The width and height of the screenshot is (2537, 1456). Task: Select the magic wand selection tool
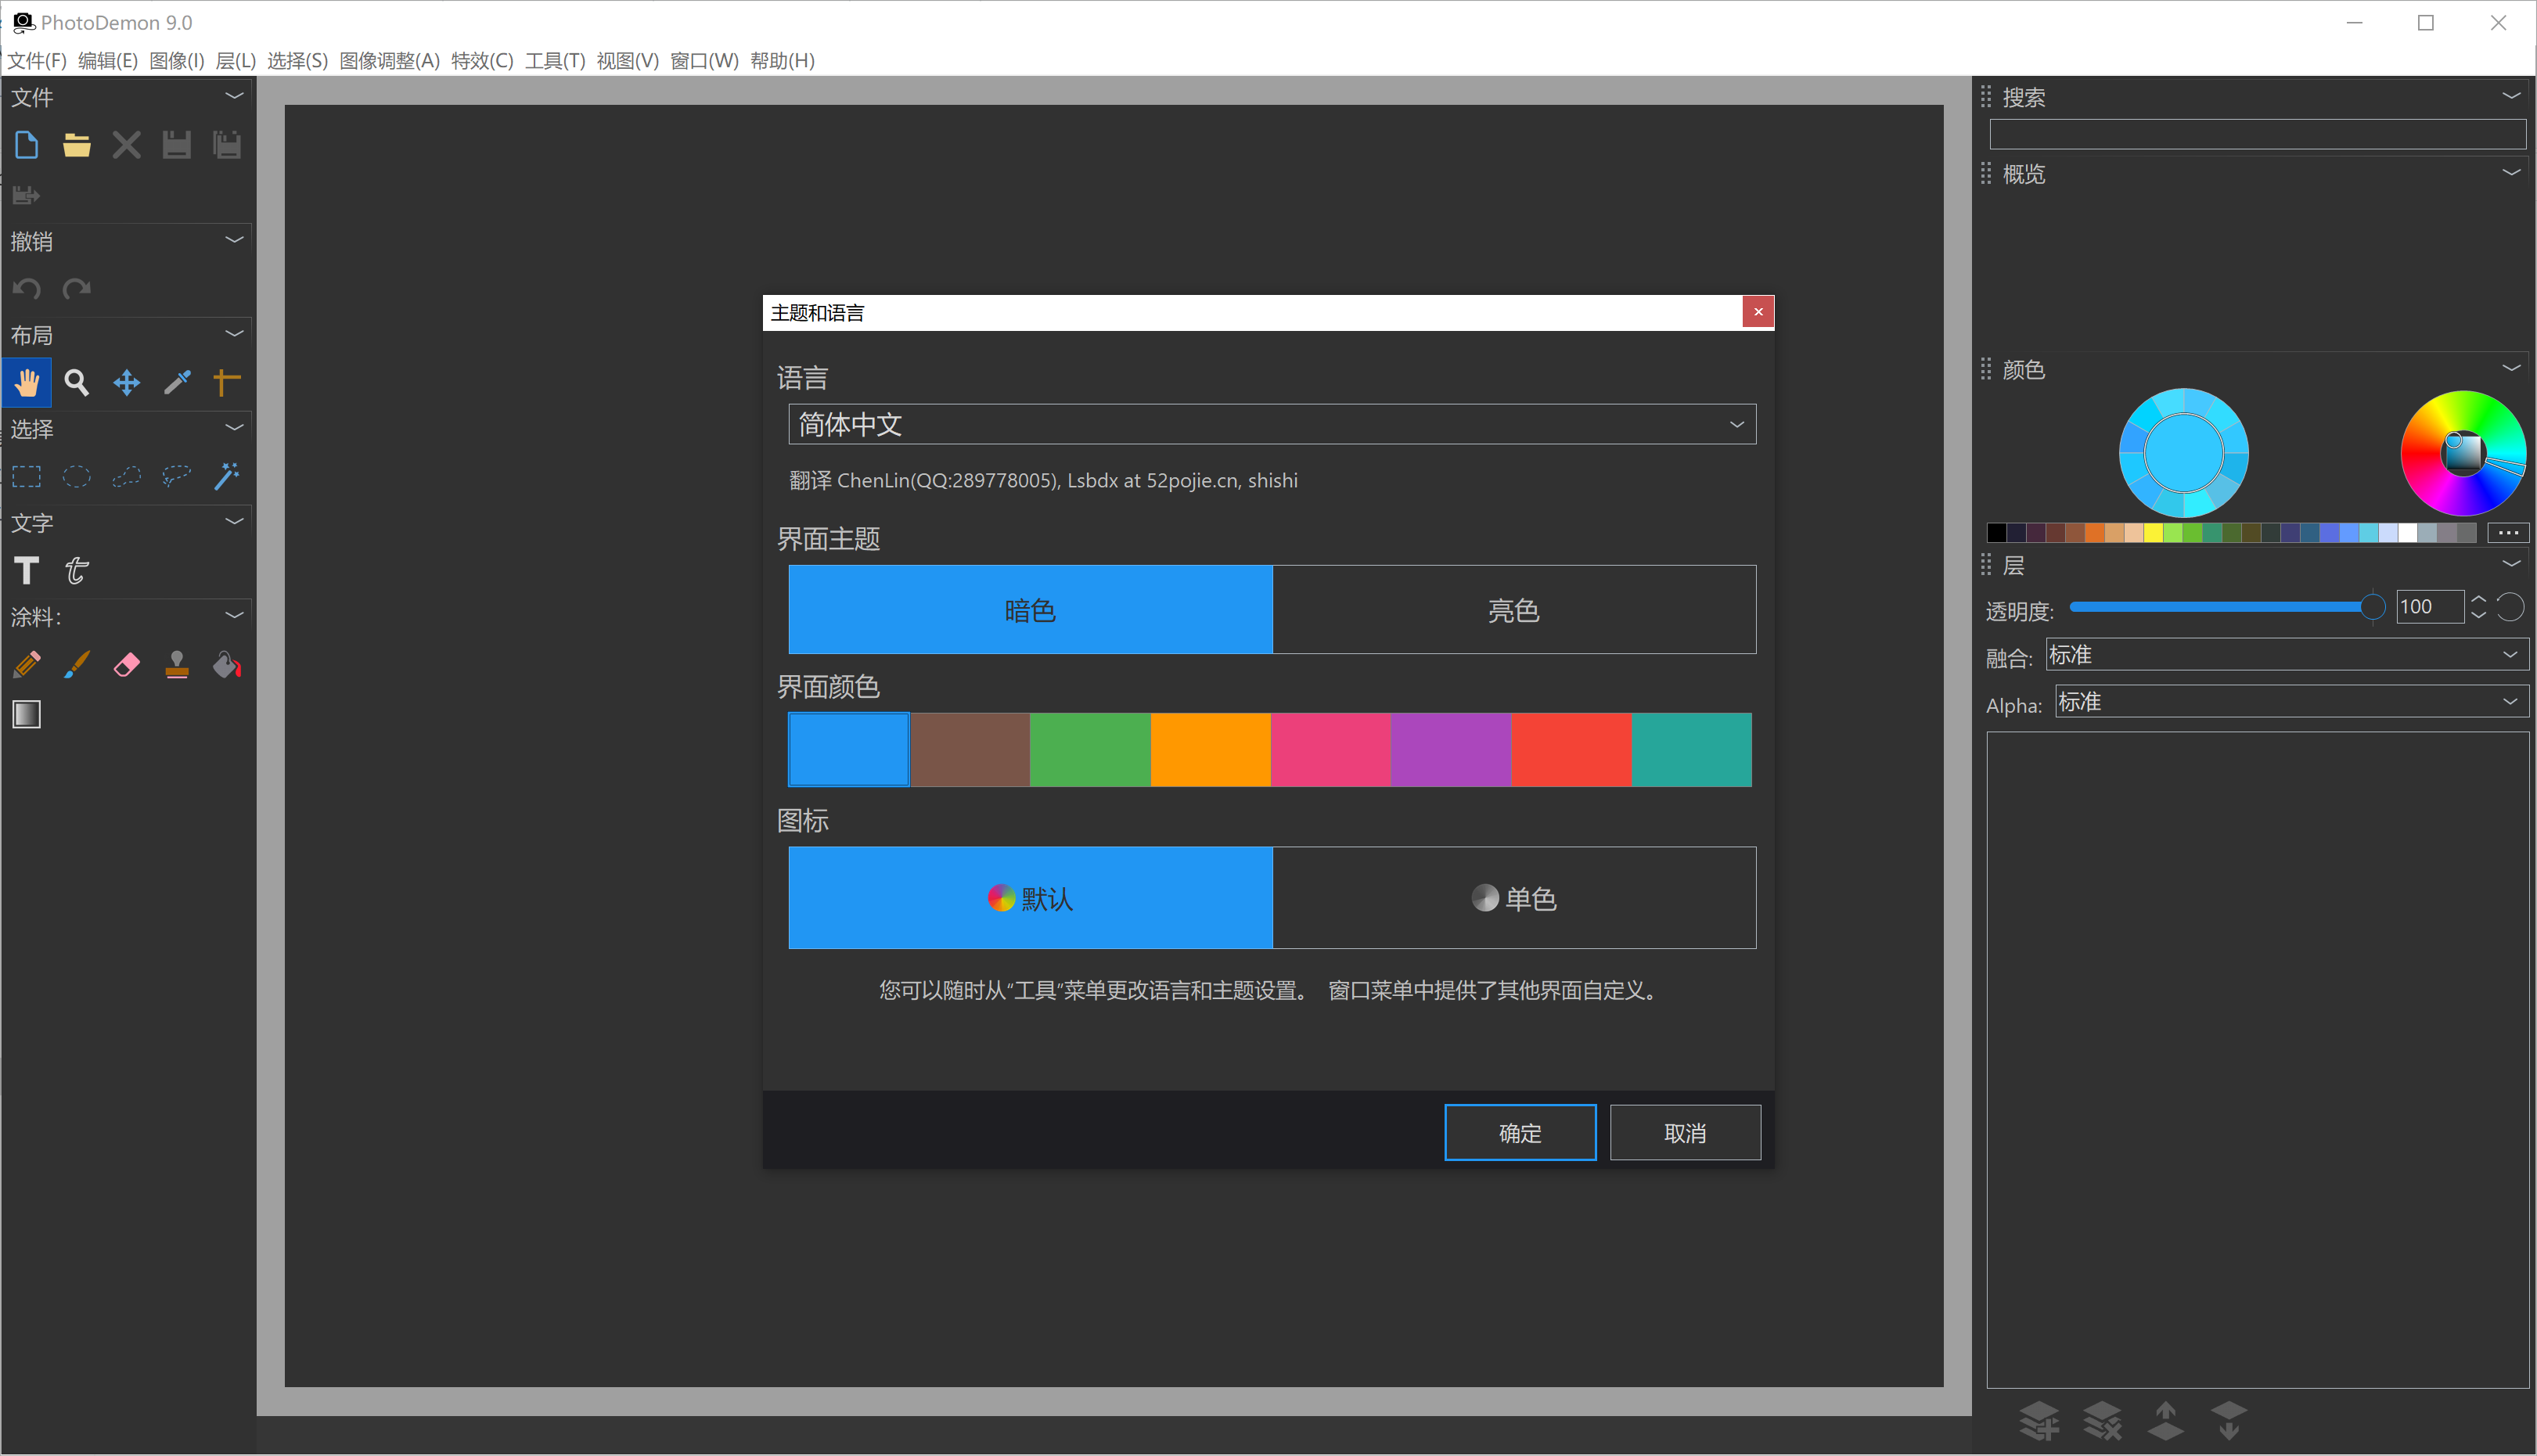tap(227, 476)
